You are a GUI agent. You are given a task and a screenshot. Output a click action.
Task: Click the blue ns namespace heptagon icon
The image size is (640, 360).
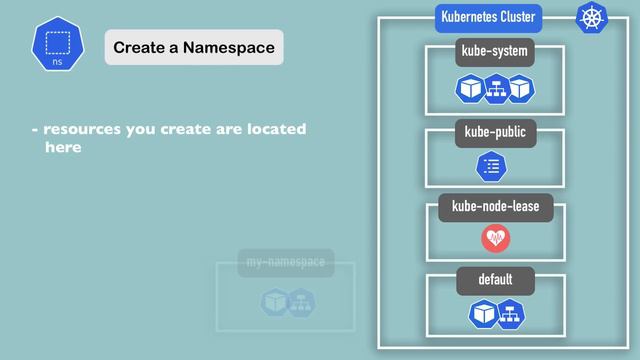[58, 44]
